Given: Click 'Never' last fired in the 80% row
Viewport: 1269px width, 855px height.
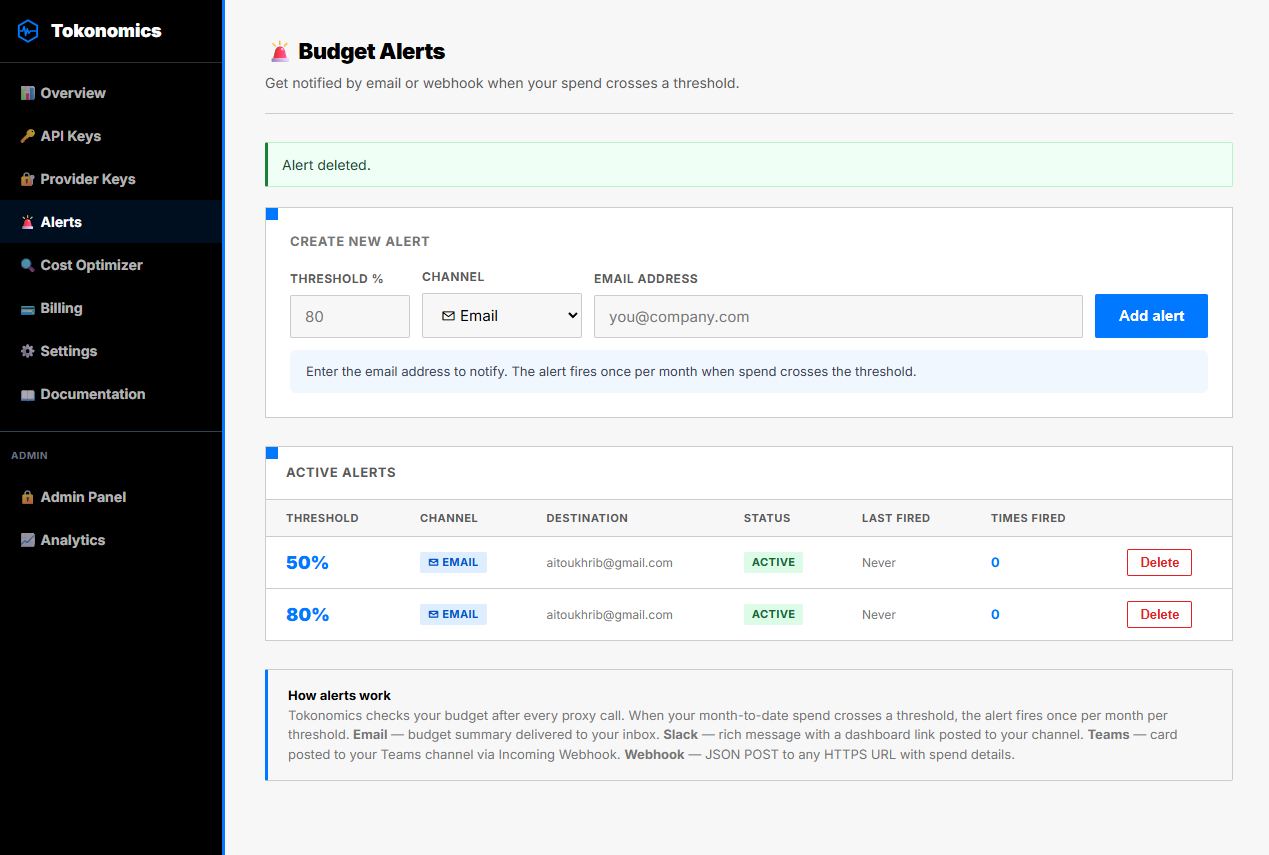Looking at the screenshot, I should 879,615.
